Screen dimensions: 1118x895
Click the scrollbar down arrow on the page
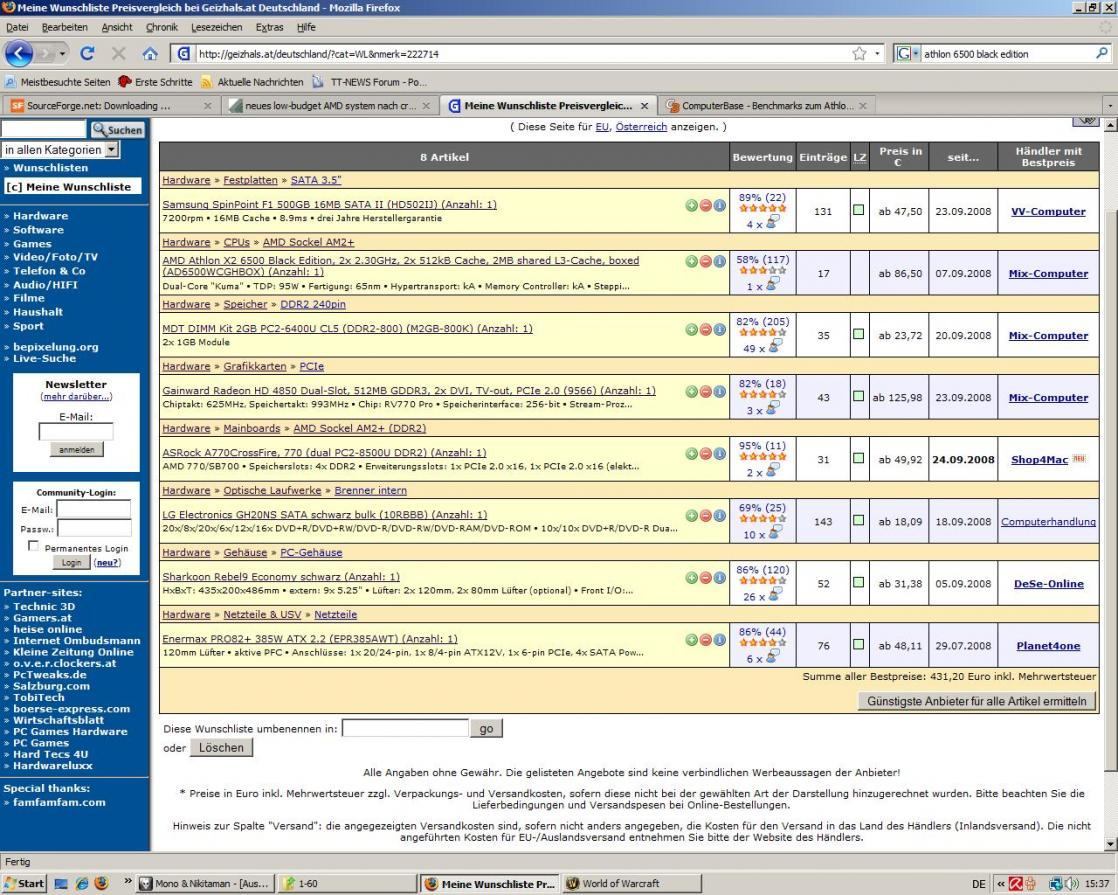(1110, 844)
